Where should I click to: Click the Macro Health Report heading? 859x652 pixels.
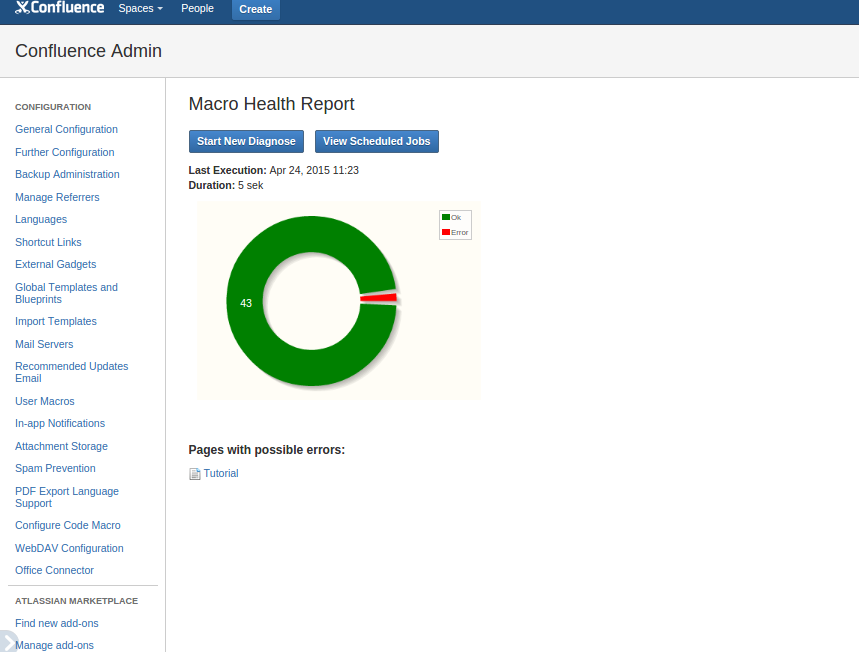click(271, 104)
